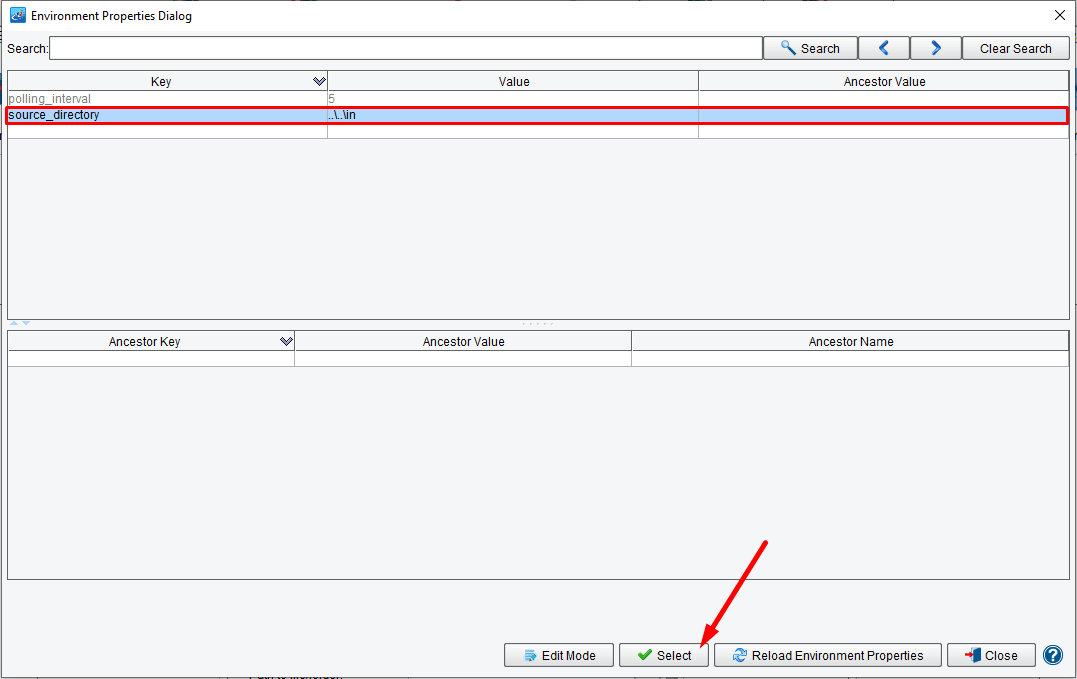Click the Search button with magnifier
The image size is (1077, 679).
810,48
